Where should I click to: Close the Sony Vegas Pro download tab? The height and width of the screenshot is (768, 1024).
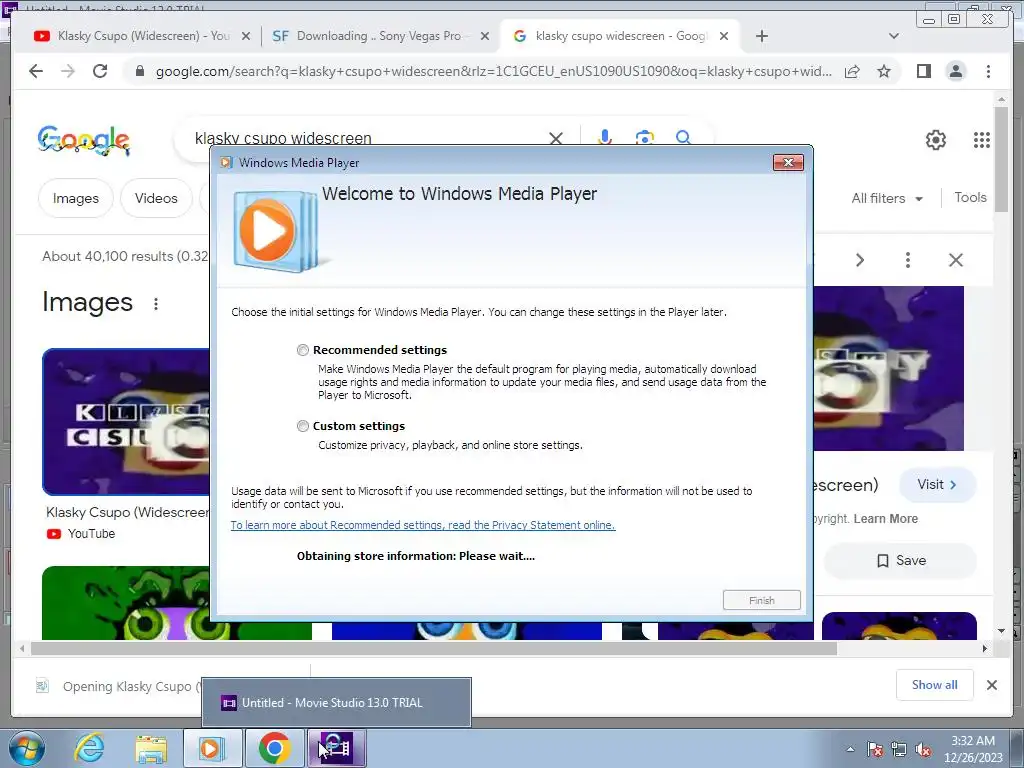[x=485, y=37]
